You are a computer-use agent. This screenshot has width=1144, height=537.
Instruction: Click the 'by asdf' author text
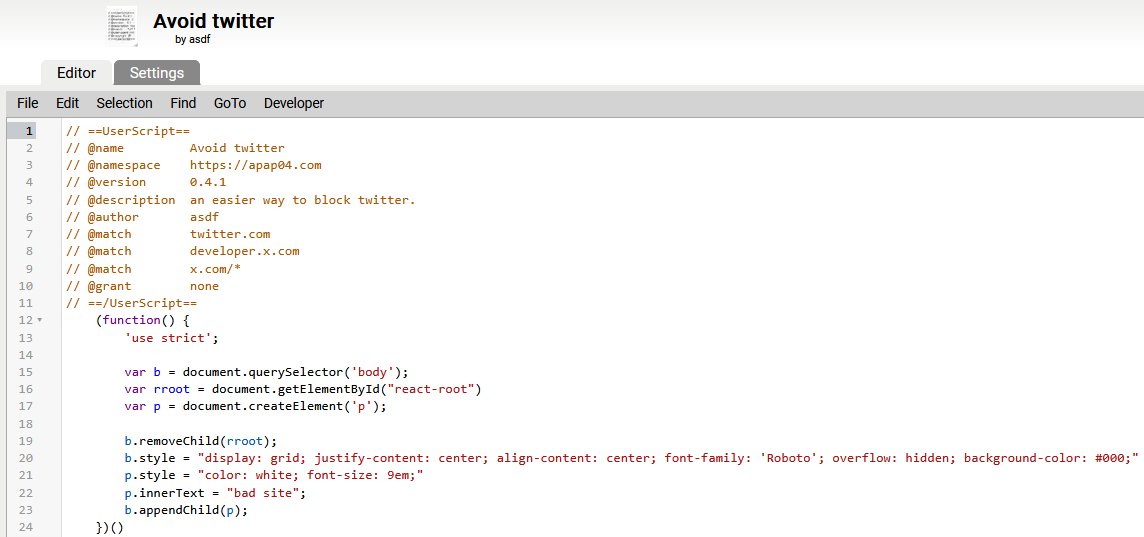(x=193, y=39)
